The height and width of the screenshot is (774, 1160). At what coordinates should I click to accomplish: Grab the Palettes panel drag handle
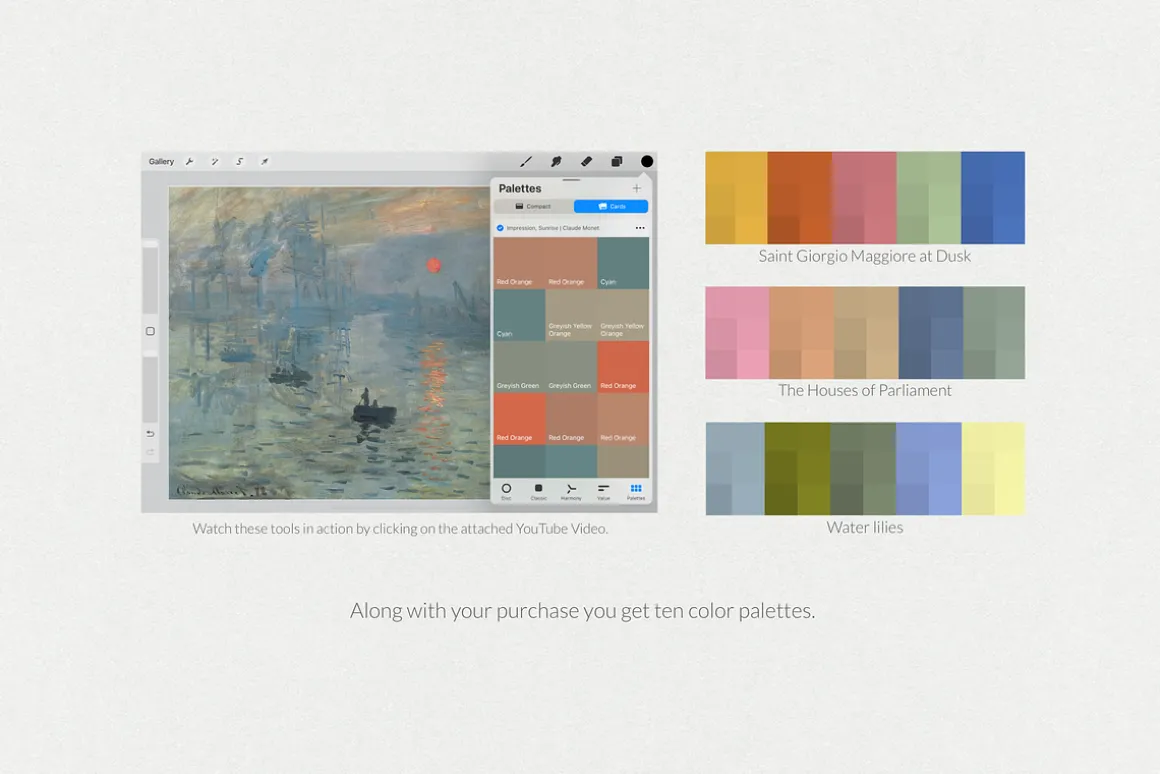[x=571, y=180]
